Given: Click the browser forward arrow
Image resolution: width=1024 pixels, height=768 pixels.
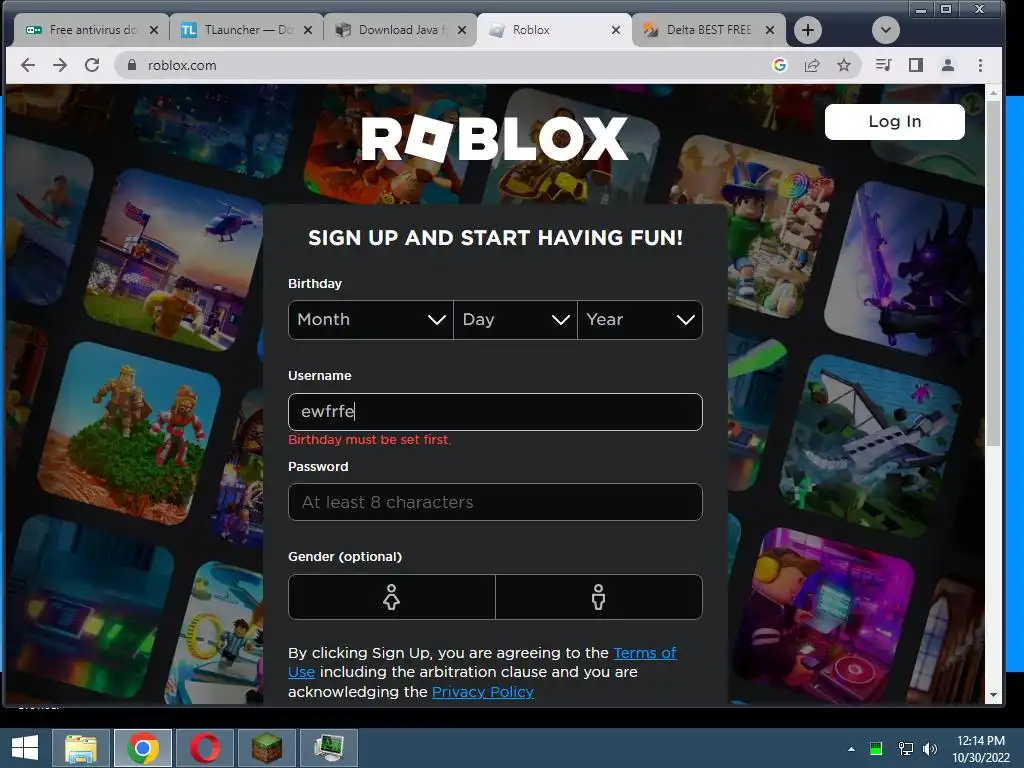Looking at the screenshot, I should click(x=59, y=65).
